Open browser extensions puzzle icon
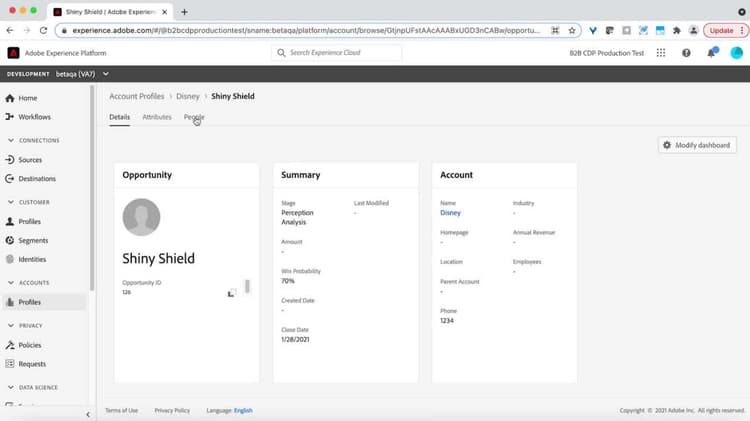This screenshot has width=750, height=421. coord(676,30)
